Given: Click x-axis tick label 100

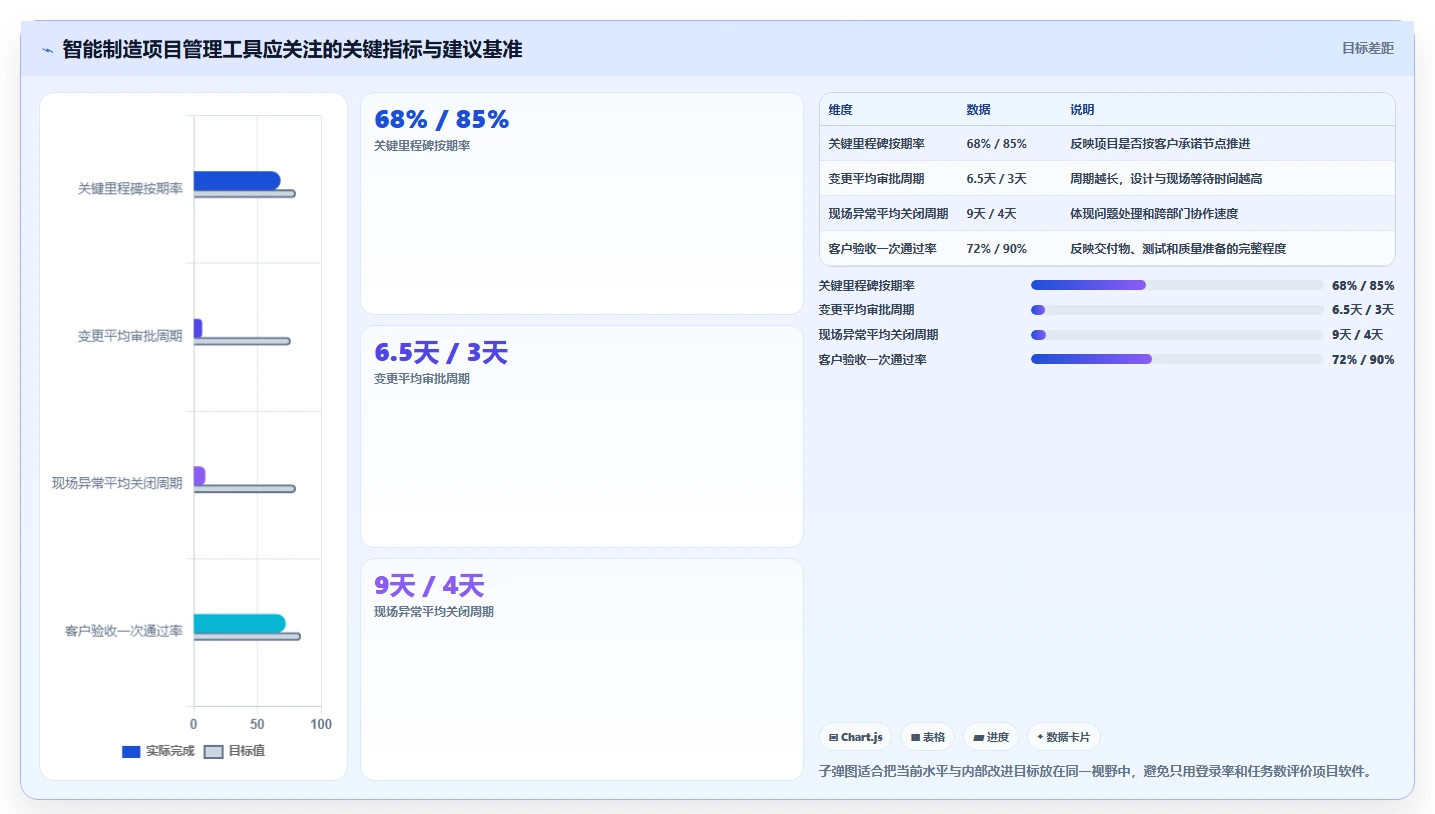Looking at the screenshot, I should click(321, 724).
